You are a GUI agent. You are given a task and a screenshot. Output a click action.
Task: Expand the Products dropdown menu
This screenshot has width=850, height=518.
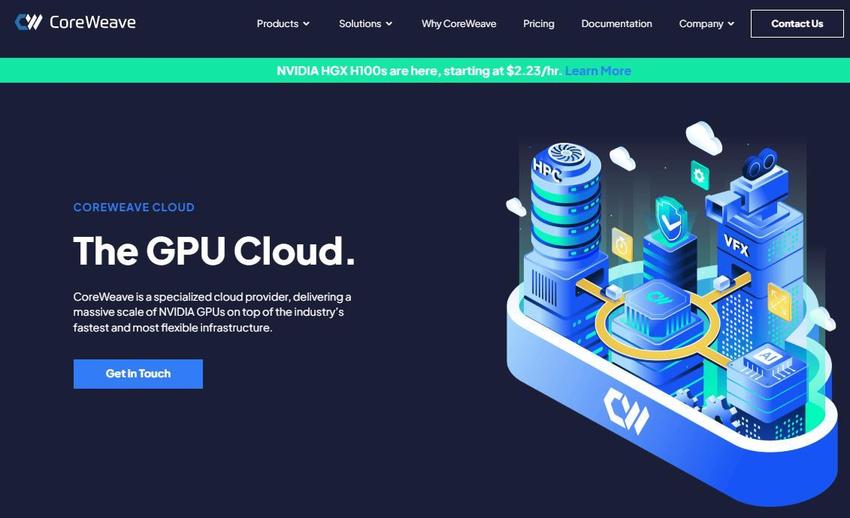click(283, 24)
